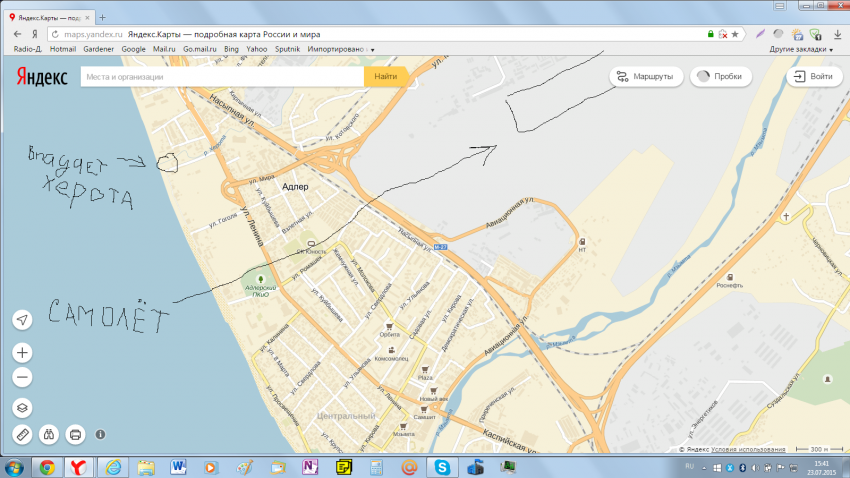Select the ruler distance tool

(x=23, y=435)
